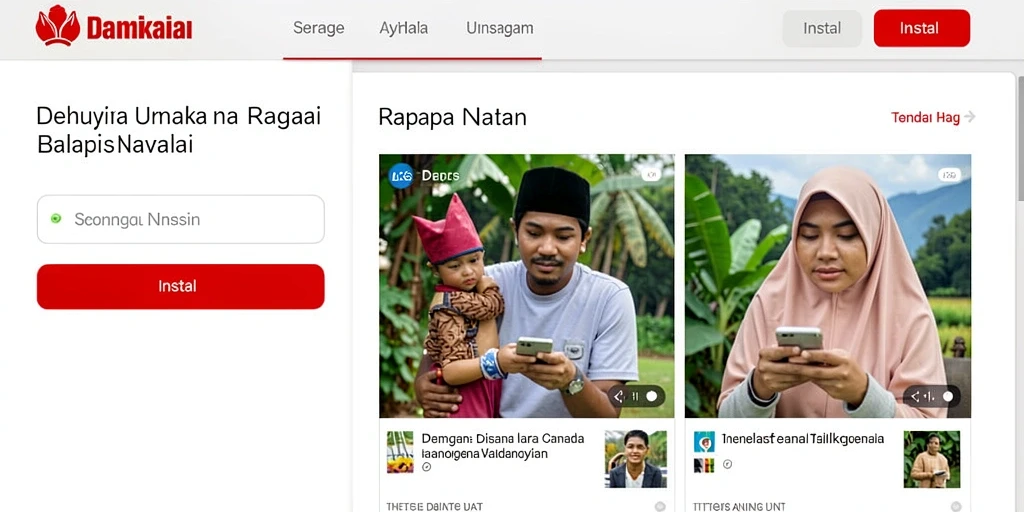
Task: Click the gray Instal button in header
Action: (822, 28)
